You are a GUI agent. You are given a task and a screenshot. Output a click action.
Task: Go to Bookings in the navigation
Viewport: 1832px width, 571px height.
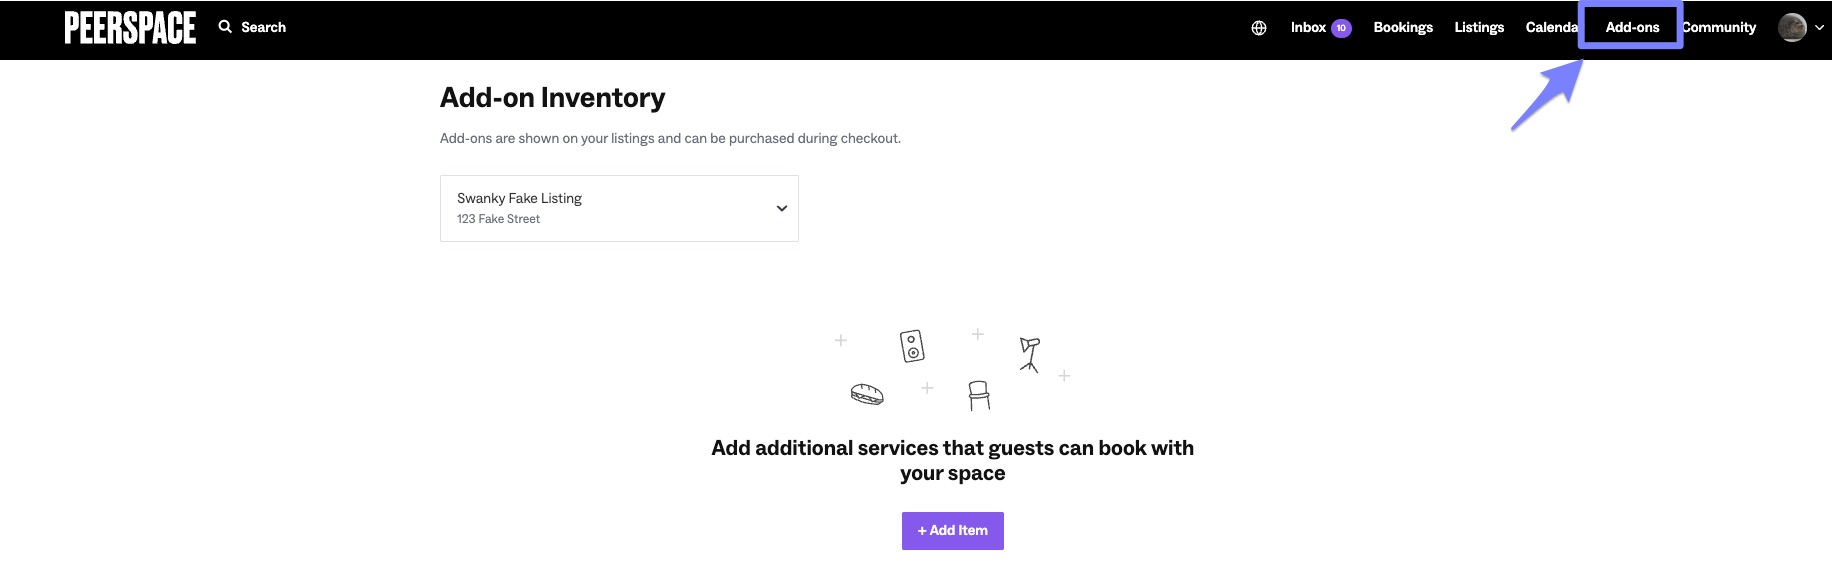tap(1403, 28)
